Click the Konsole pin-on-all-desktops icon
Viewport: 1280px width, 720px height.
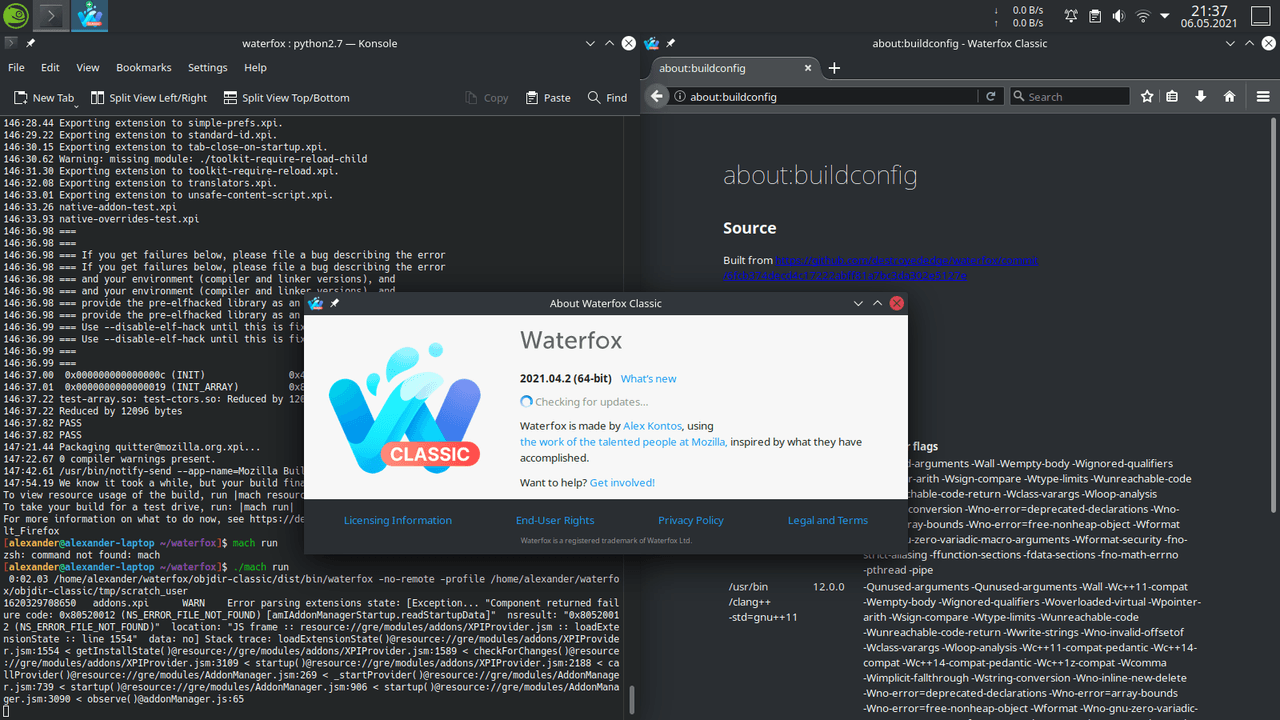click(x=31, y=43)
